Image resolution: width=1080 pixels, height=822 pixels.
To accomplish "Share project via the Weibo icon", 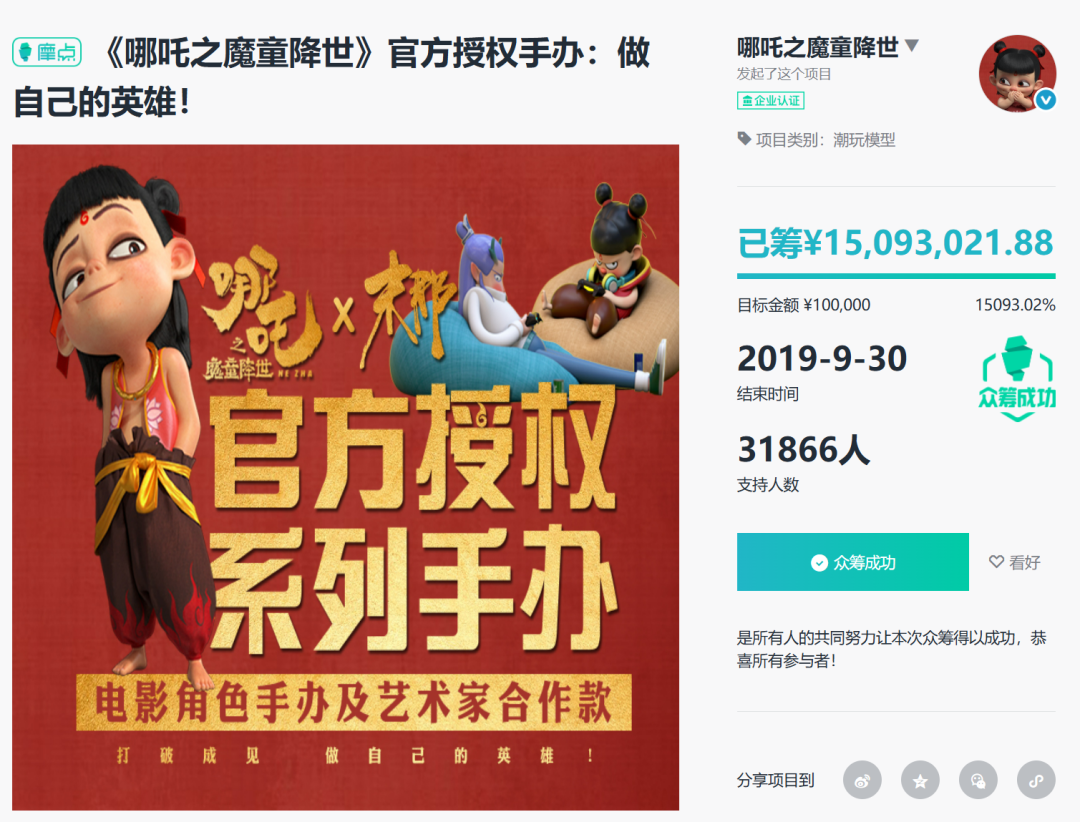I will 862,780.
